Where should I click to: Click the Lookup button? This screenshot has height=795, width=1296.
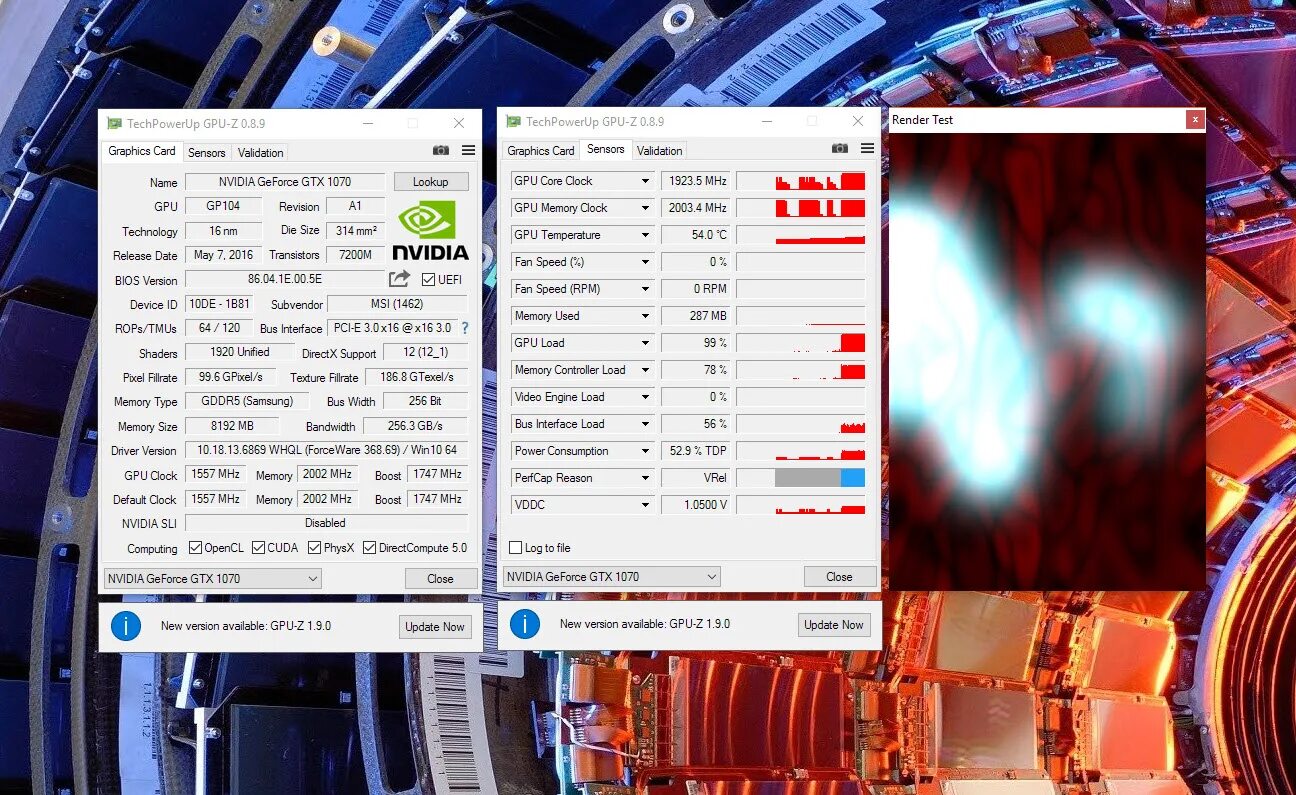pyautogui.click(x=431, y=182)
